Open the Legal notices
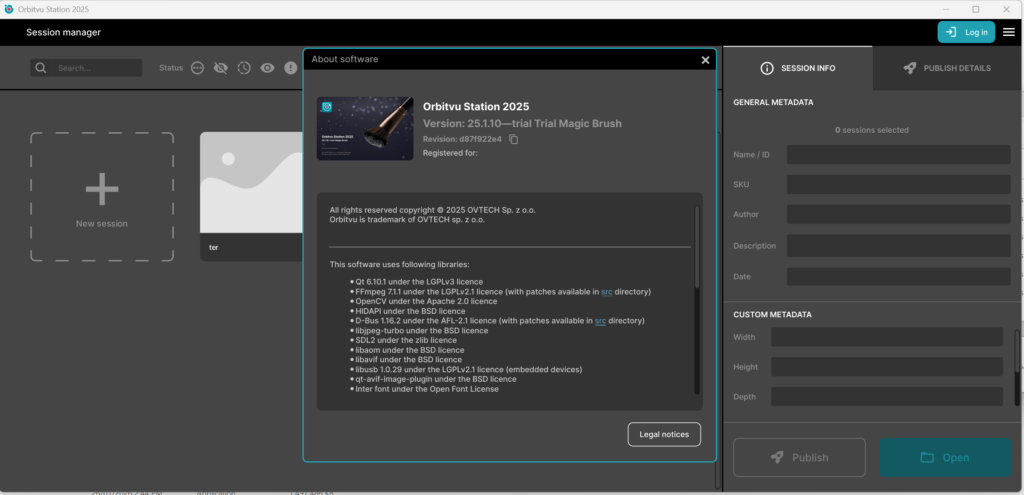Image resolution: width=1024 pixels, height=495 pixels. pos(664,434)
